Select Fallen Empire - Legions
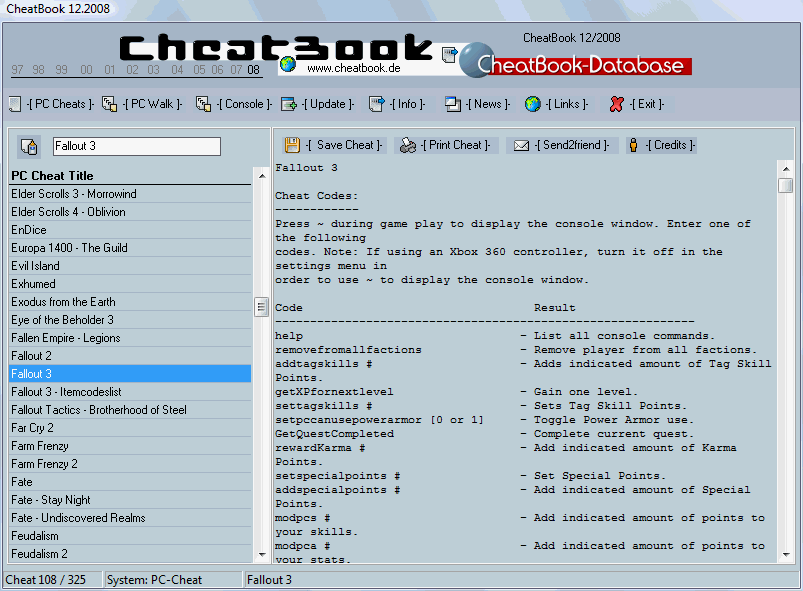The width and height of the screenshot is (803, 591). (x=131, y=338)
